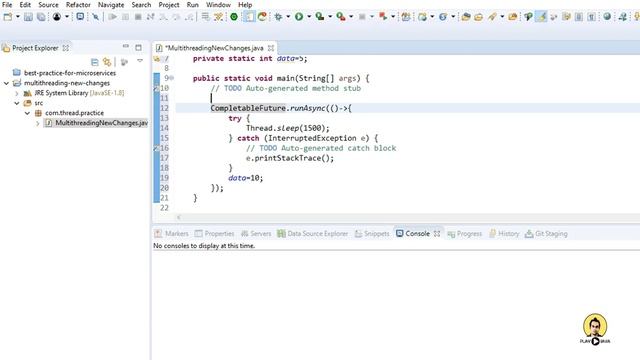Click the Save All toolbar icon
Screen dimensions: 640x360
pyautogui.click(x=41, y=17)
